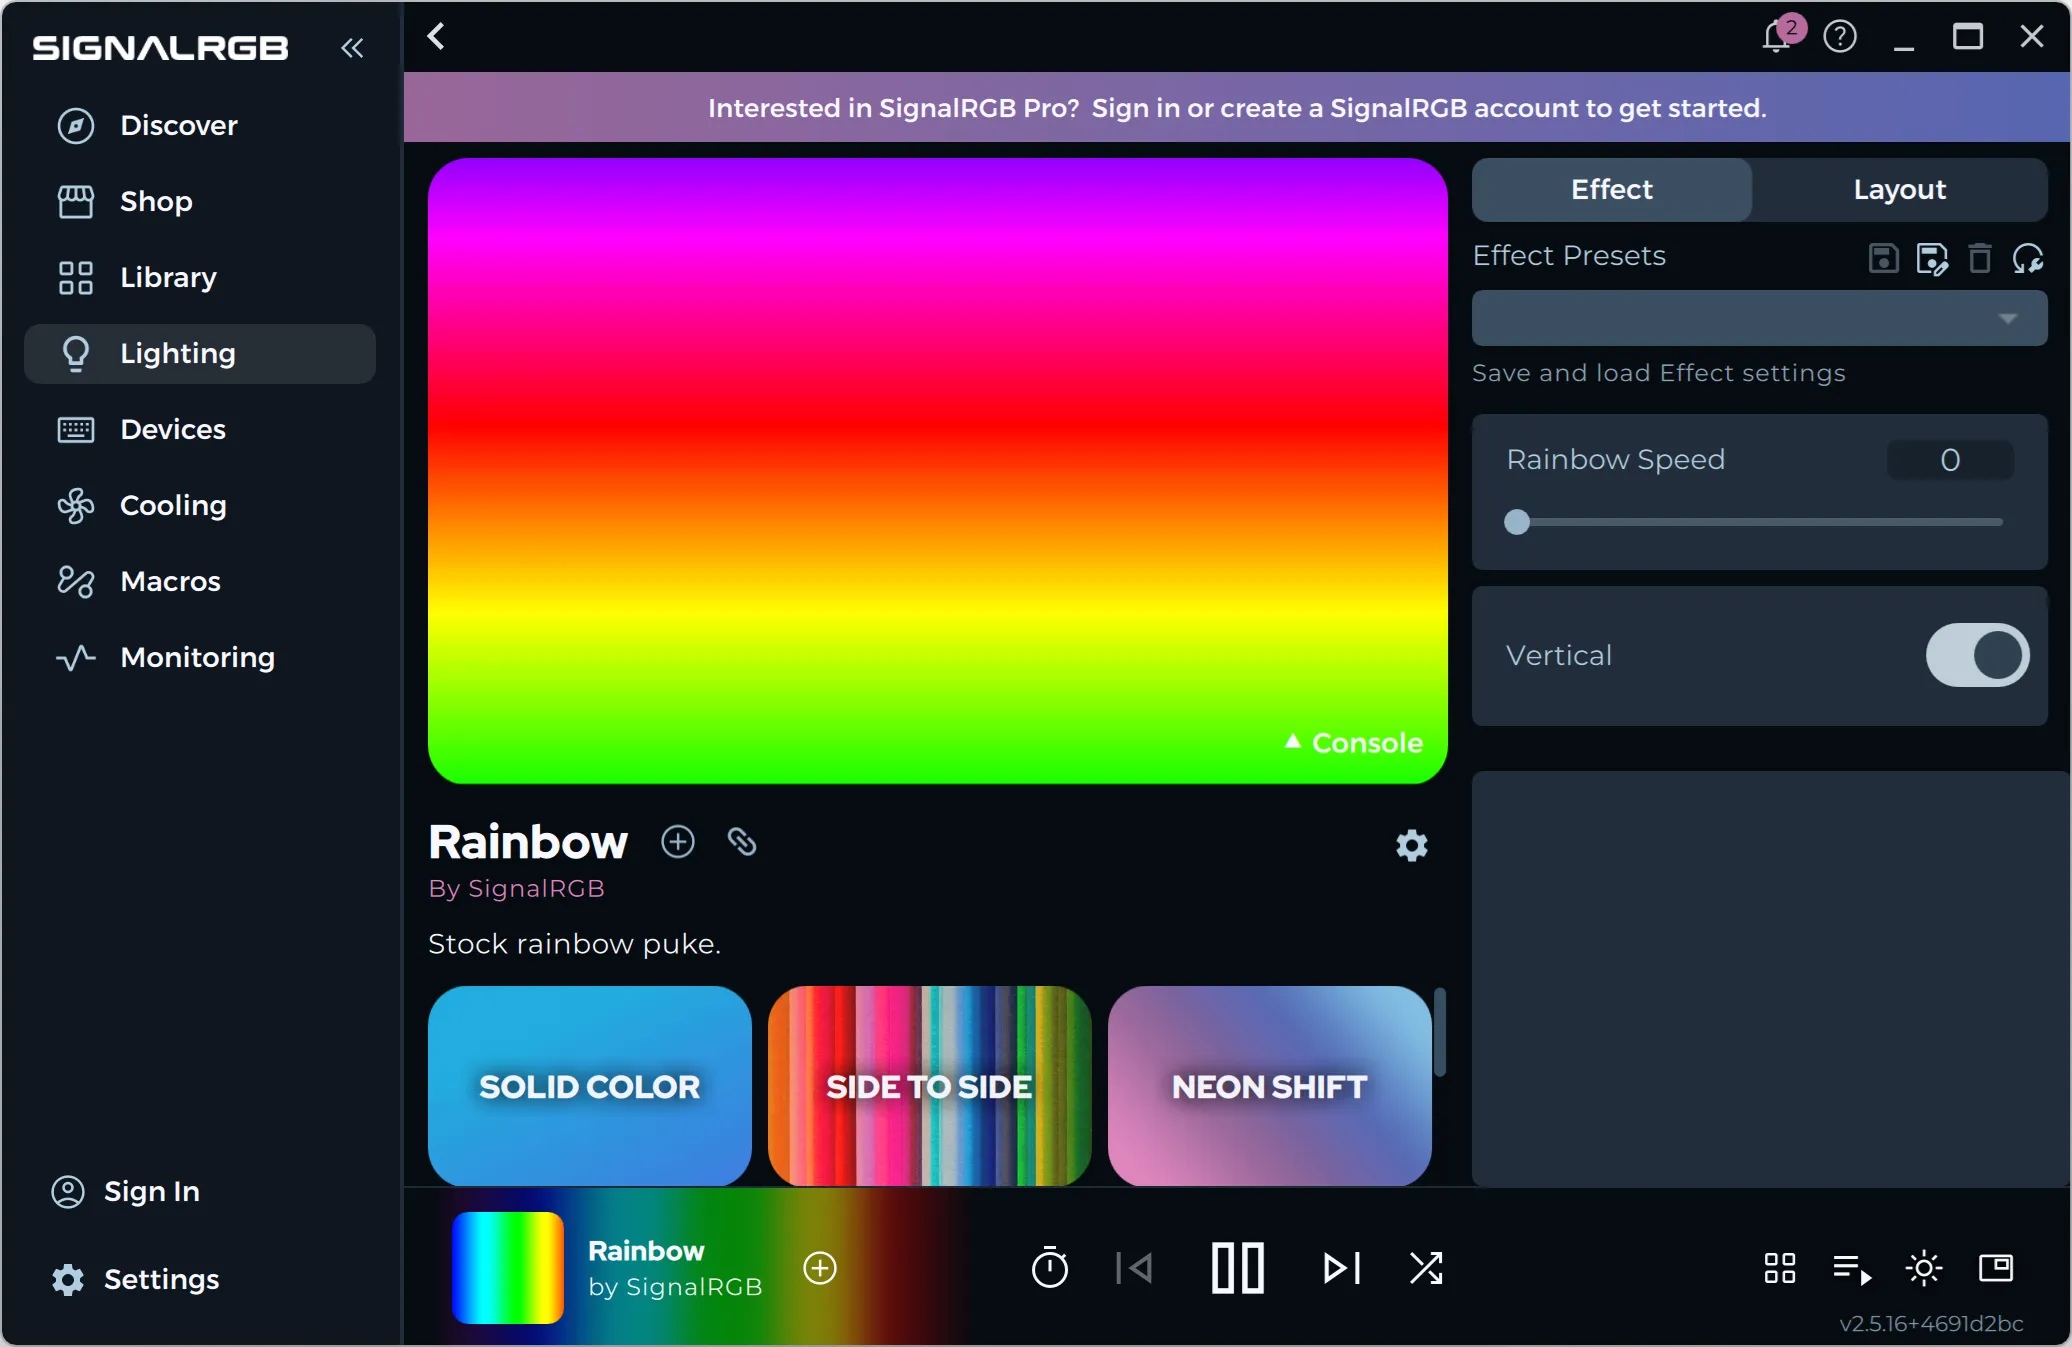Enable shuffle in the playback bar
This screenshot has height=1347, width=2072.
tap(1425, 1268)
